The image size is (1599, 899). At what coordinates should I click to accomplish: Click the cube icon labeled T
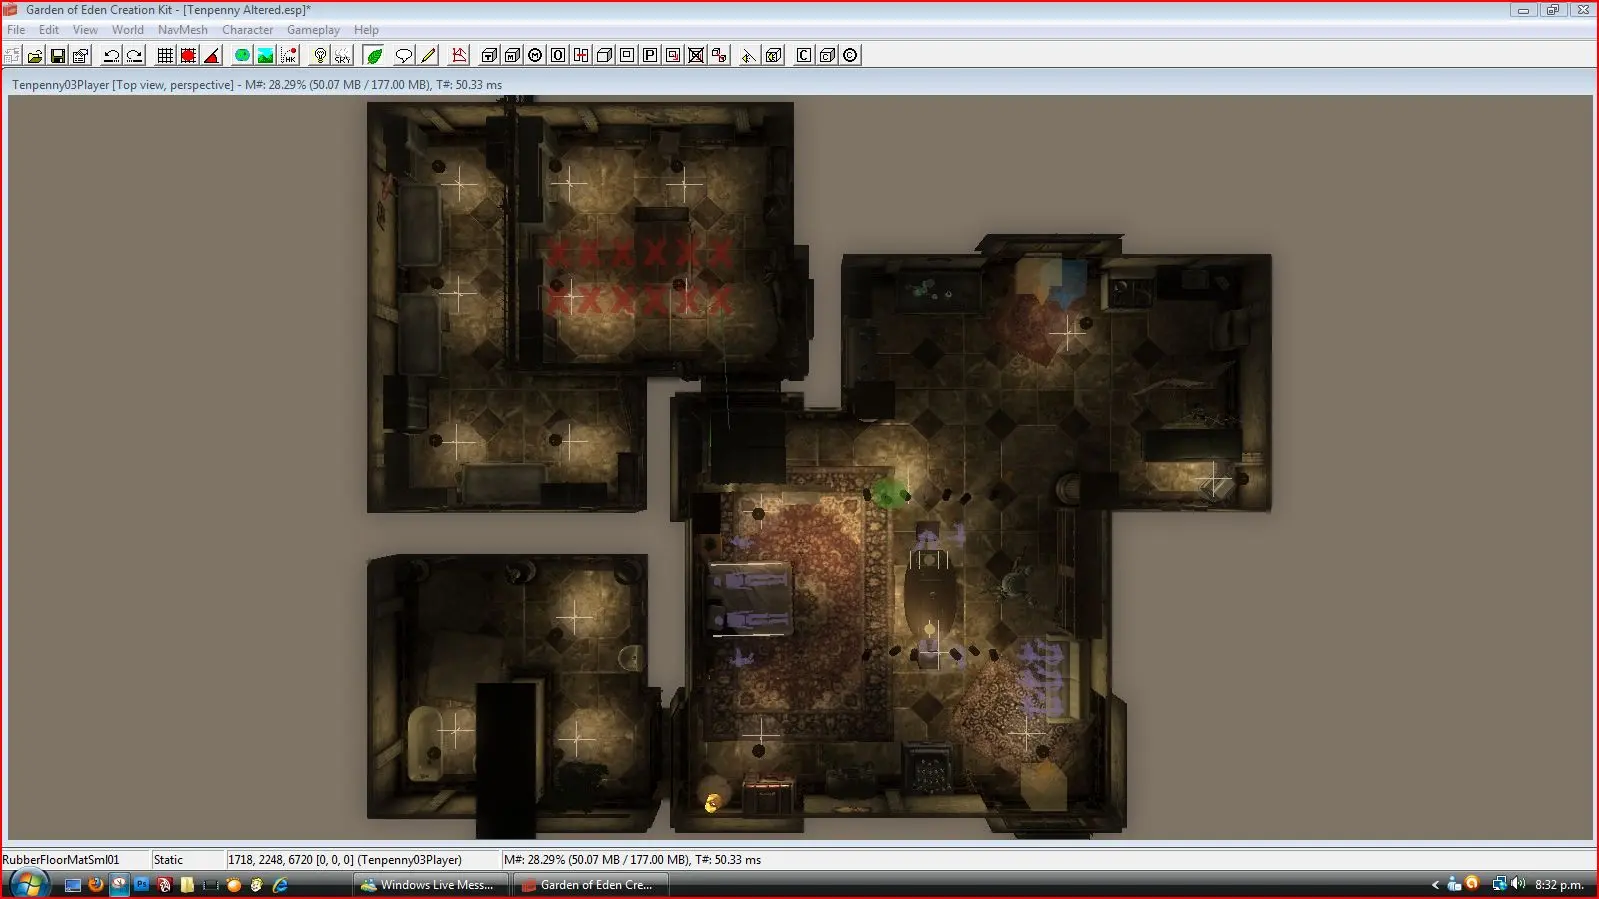(489, 56)
